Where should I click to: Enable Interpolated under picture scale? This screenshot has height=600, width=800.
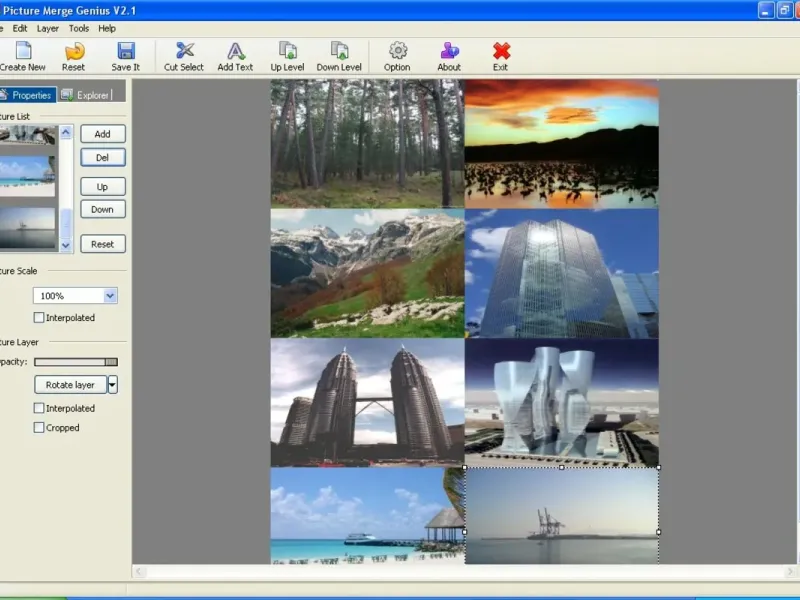pyautogui.click(x=39, y=318)
